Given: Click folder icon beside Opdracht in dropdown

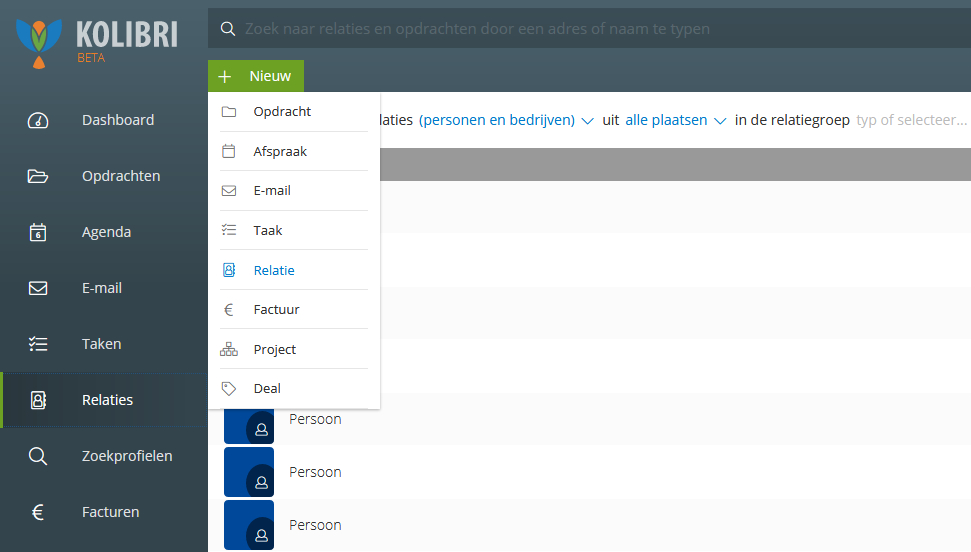Looking at the screenshot, I should pyautogui.click(x=229, y=112).
